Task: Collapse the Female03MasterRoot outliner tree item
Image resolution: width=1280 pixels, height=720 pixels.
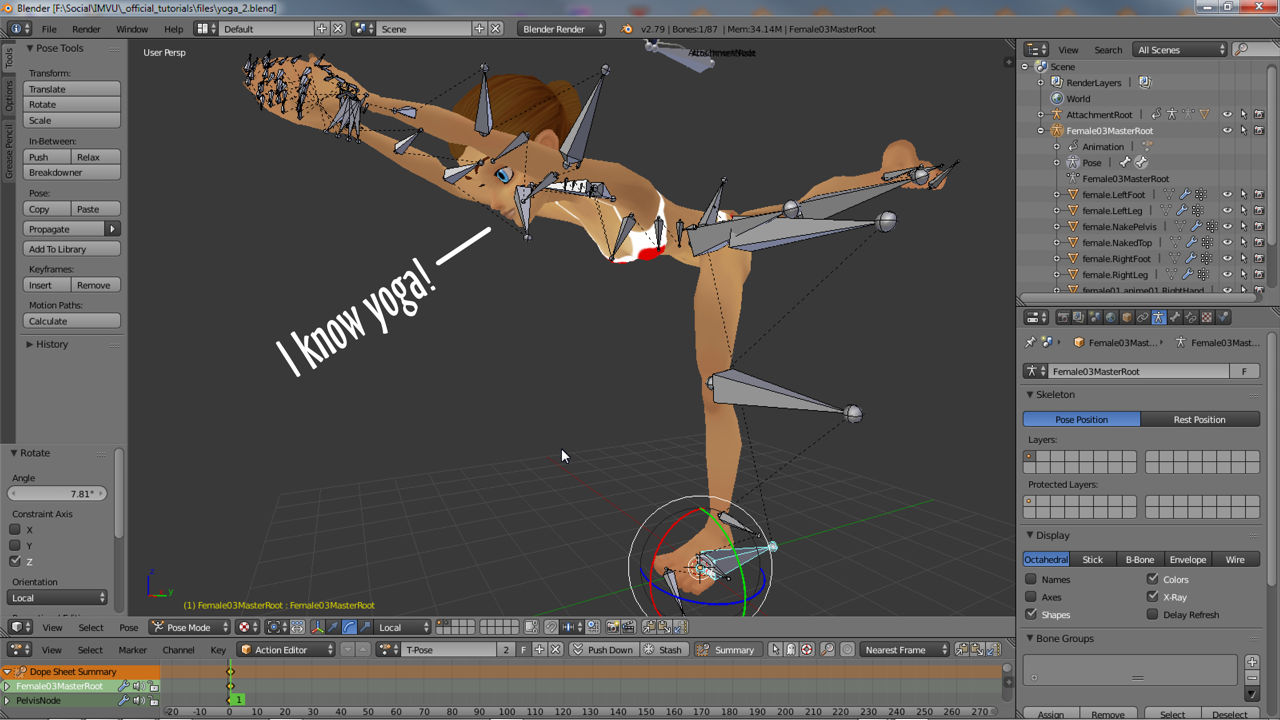Action: 1041,130
